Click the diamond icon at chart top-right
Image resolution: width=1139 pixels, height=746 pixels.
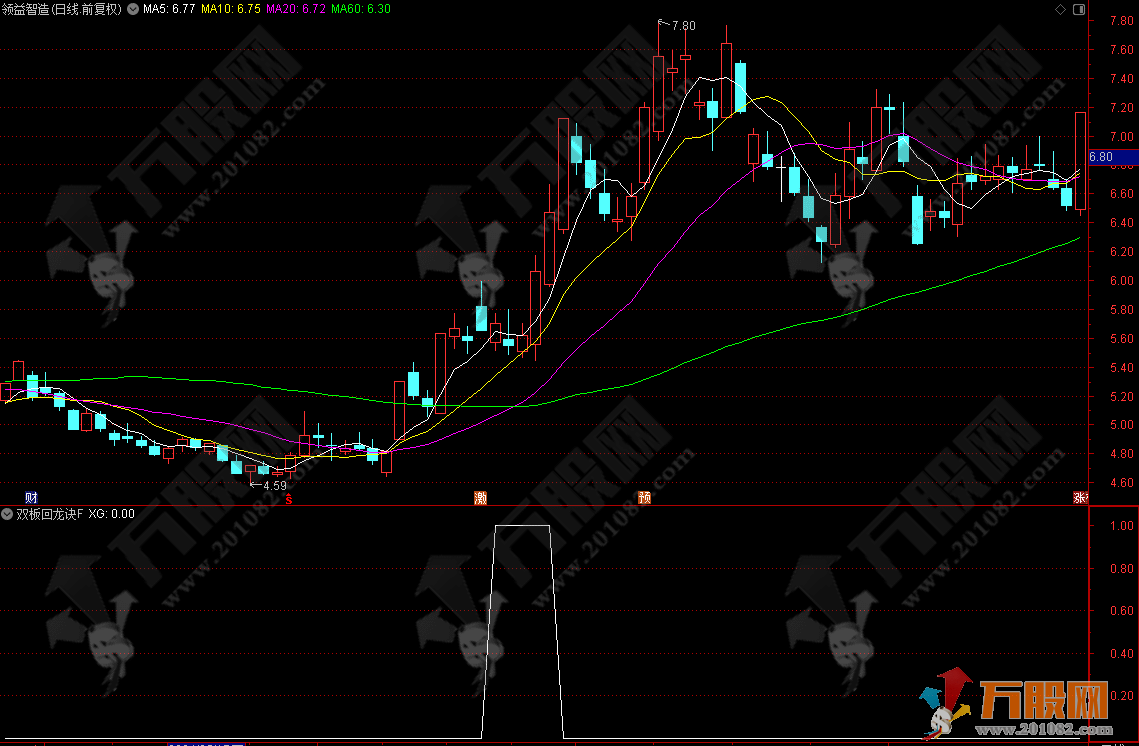tap(1060, 9)
